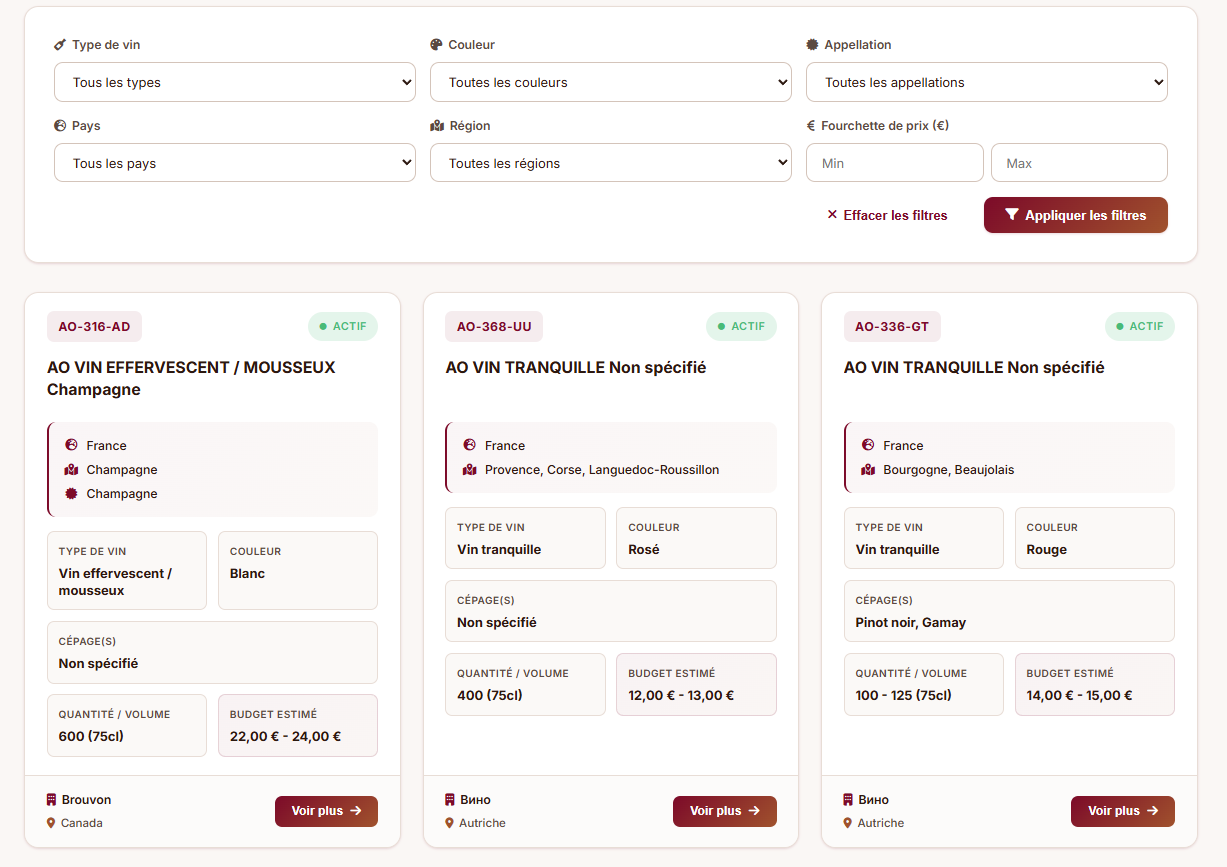Click the euro icon beside "Fourchette de prix"
The width and height of the screenshot is (1227, 867).
tap(812, 125)
